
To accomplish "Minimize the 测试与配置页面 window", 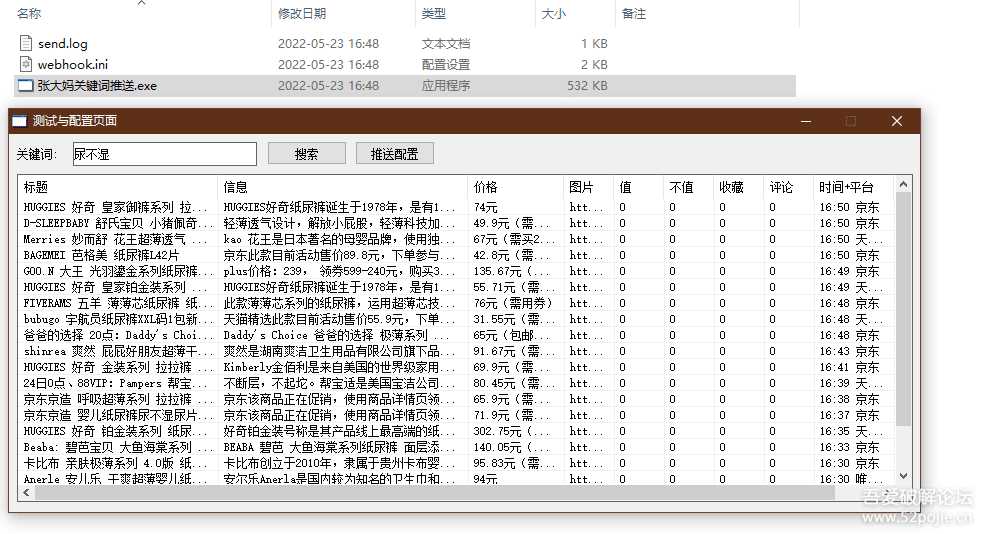I will point(806,121).
